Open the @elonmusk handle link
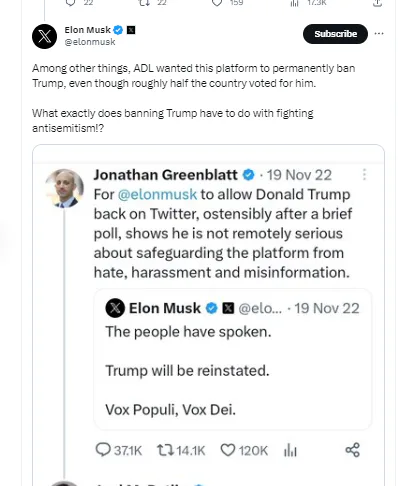This screenshot has width=398, height=486. pos(90,42)
